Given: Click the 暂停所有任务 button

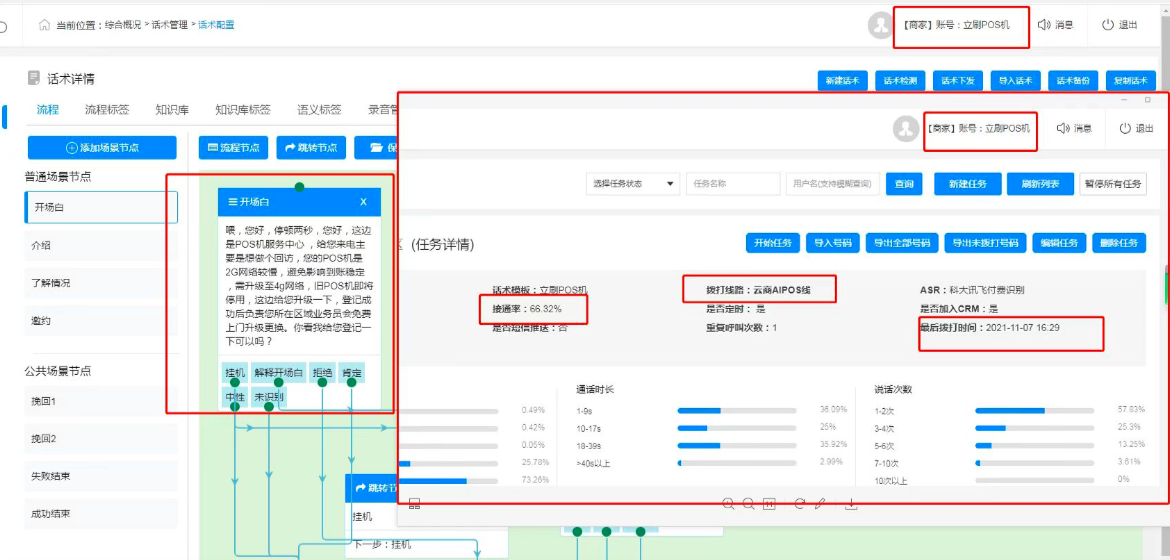Looking at the screenshot, I should pyautogui.click(x=1113, y=184).
